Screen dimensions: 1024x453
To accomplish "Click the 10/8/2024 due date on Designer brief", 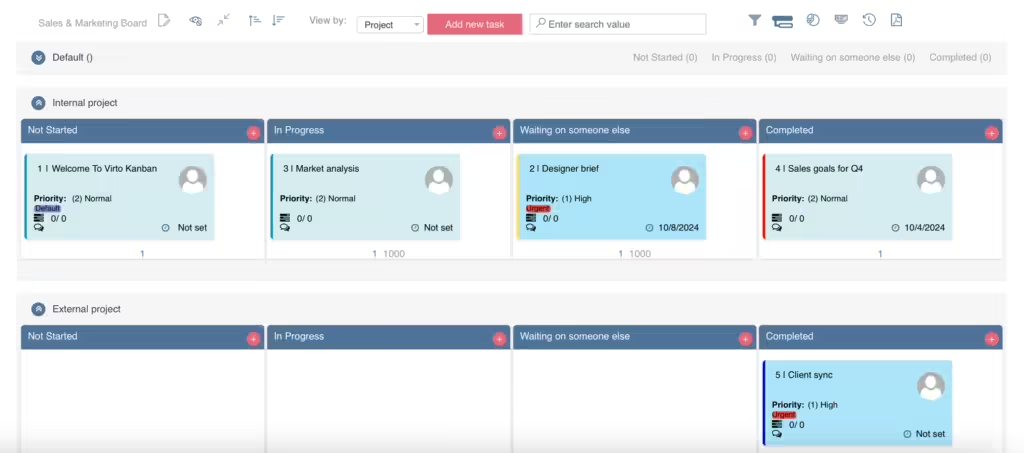I will (x=679, y=228).
